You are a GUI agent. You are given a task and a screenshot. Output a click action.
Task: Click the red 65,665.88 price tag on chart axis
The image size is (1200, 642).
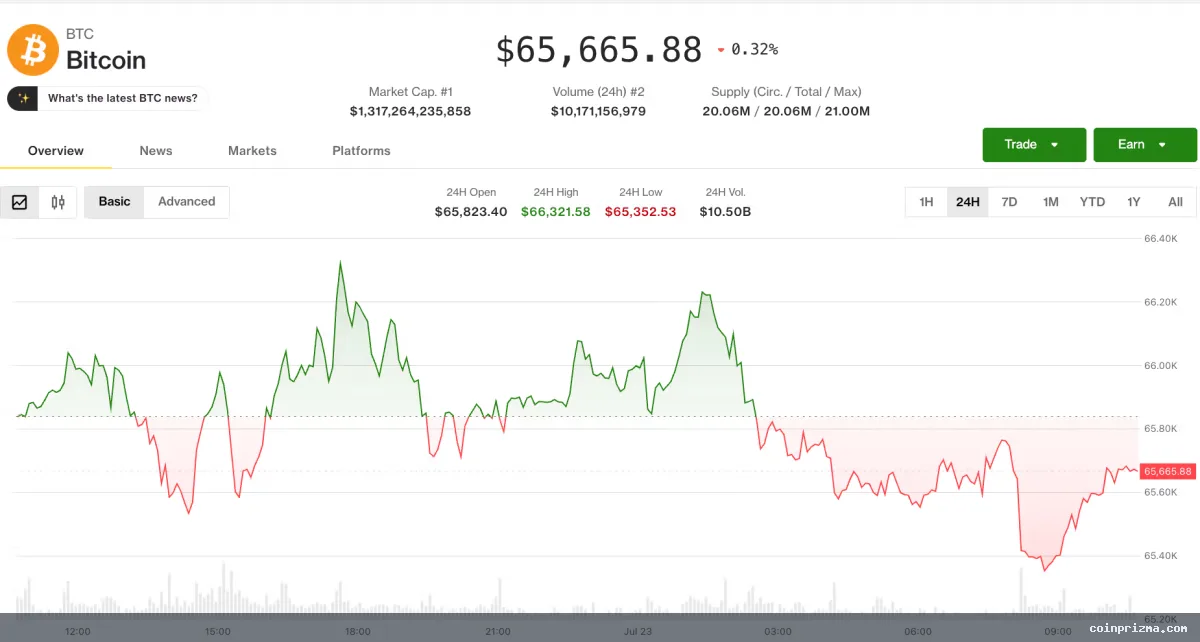pyautogui.click(x=1168, y=471)
